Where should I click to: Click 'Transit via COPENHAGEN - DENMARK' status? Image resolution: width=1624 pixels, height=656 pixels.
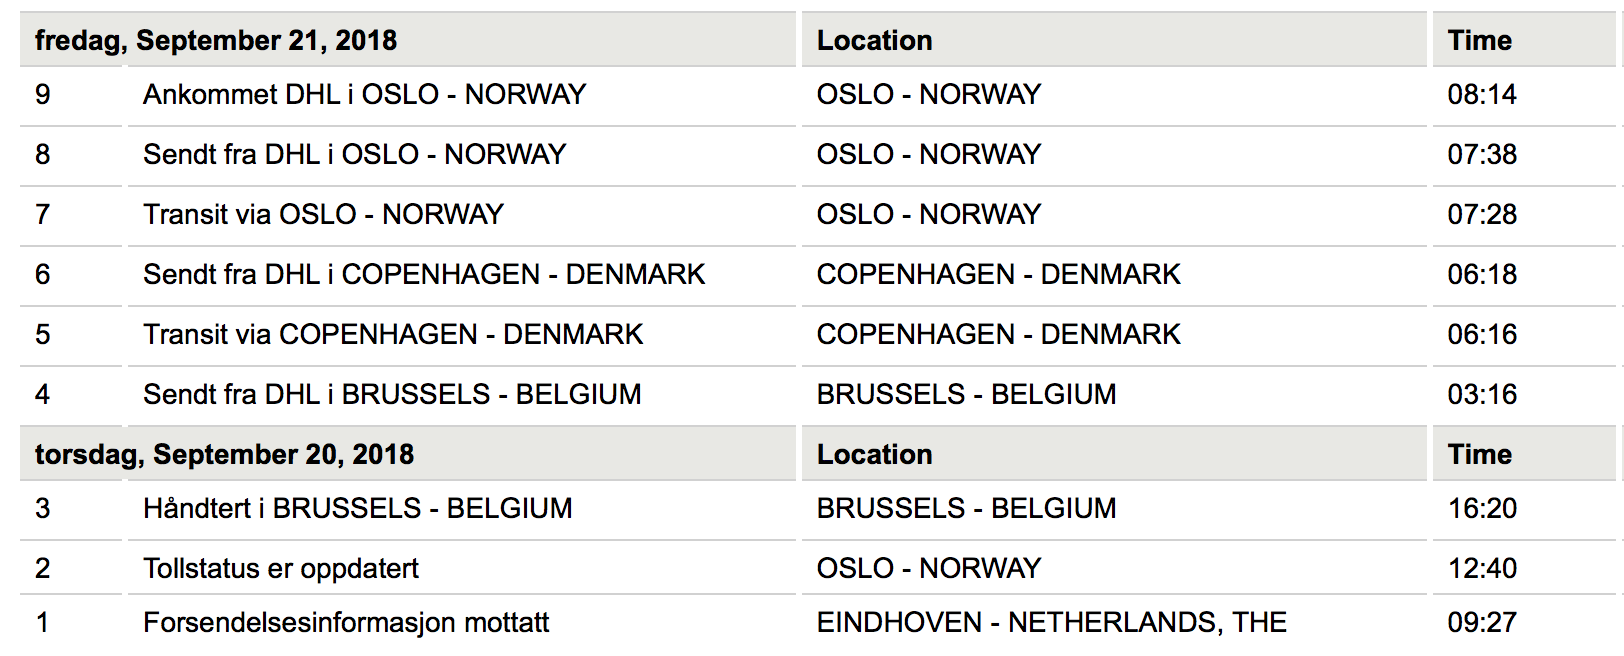393,335
